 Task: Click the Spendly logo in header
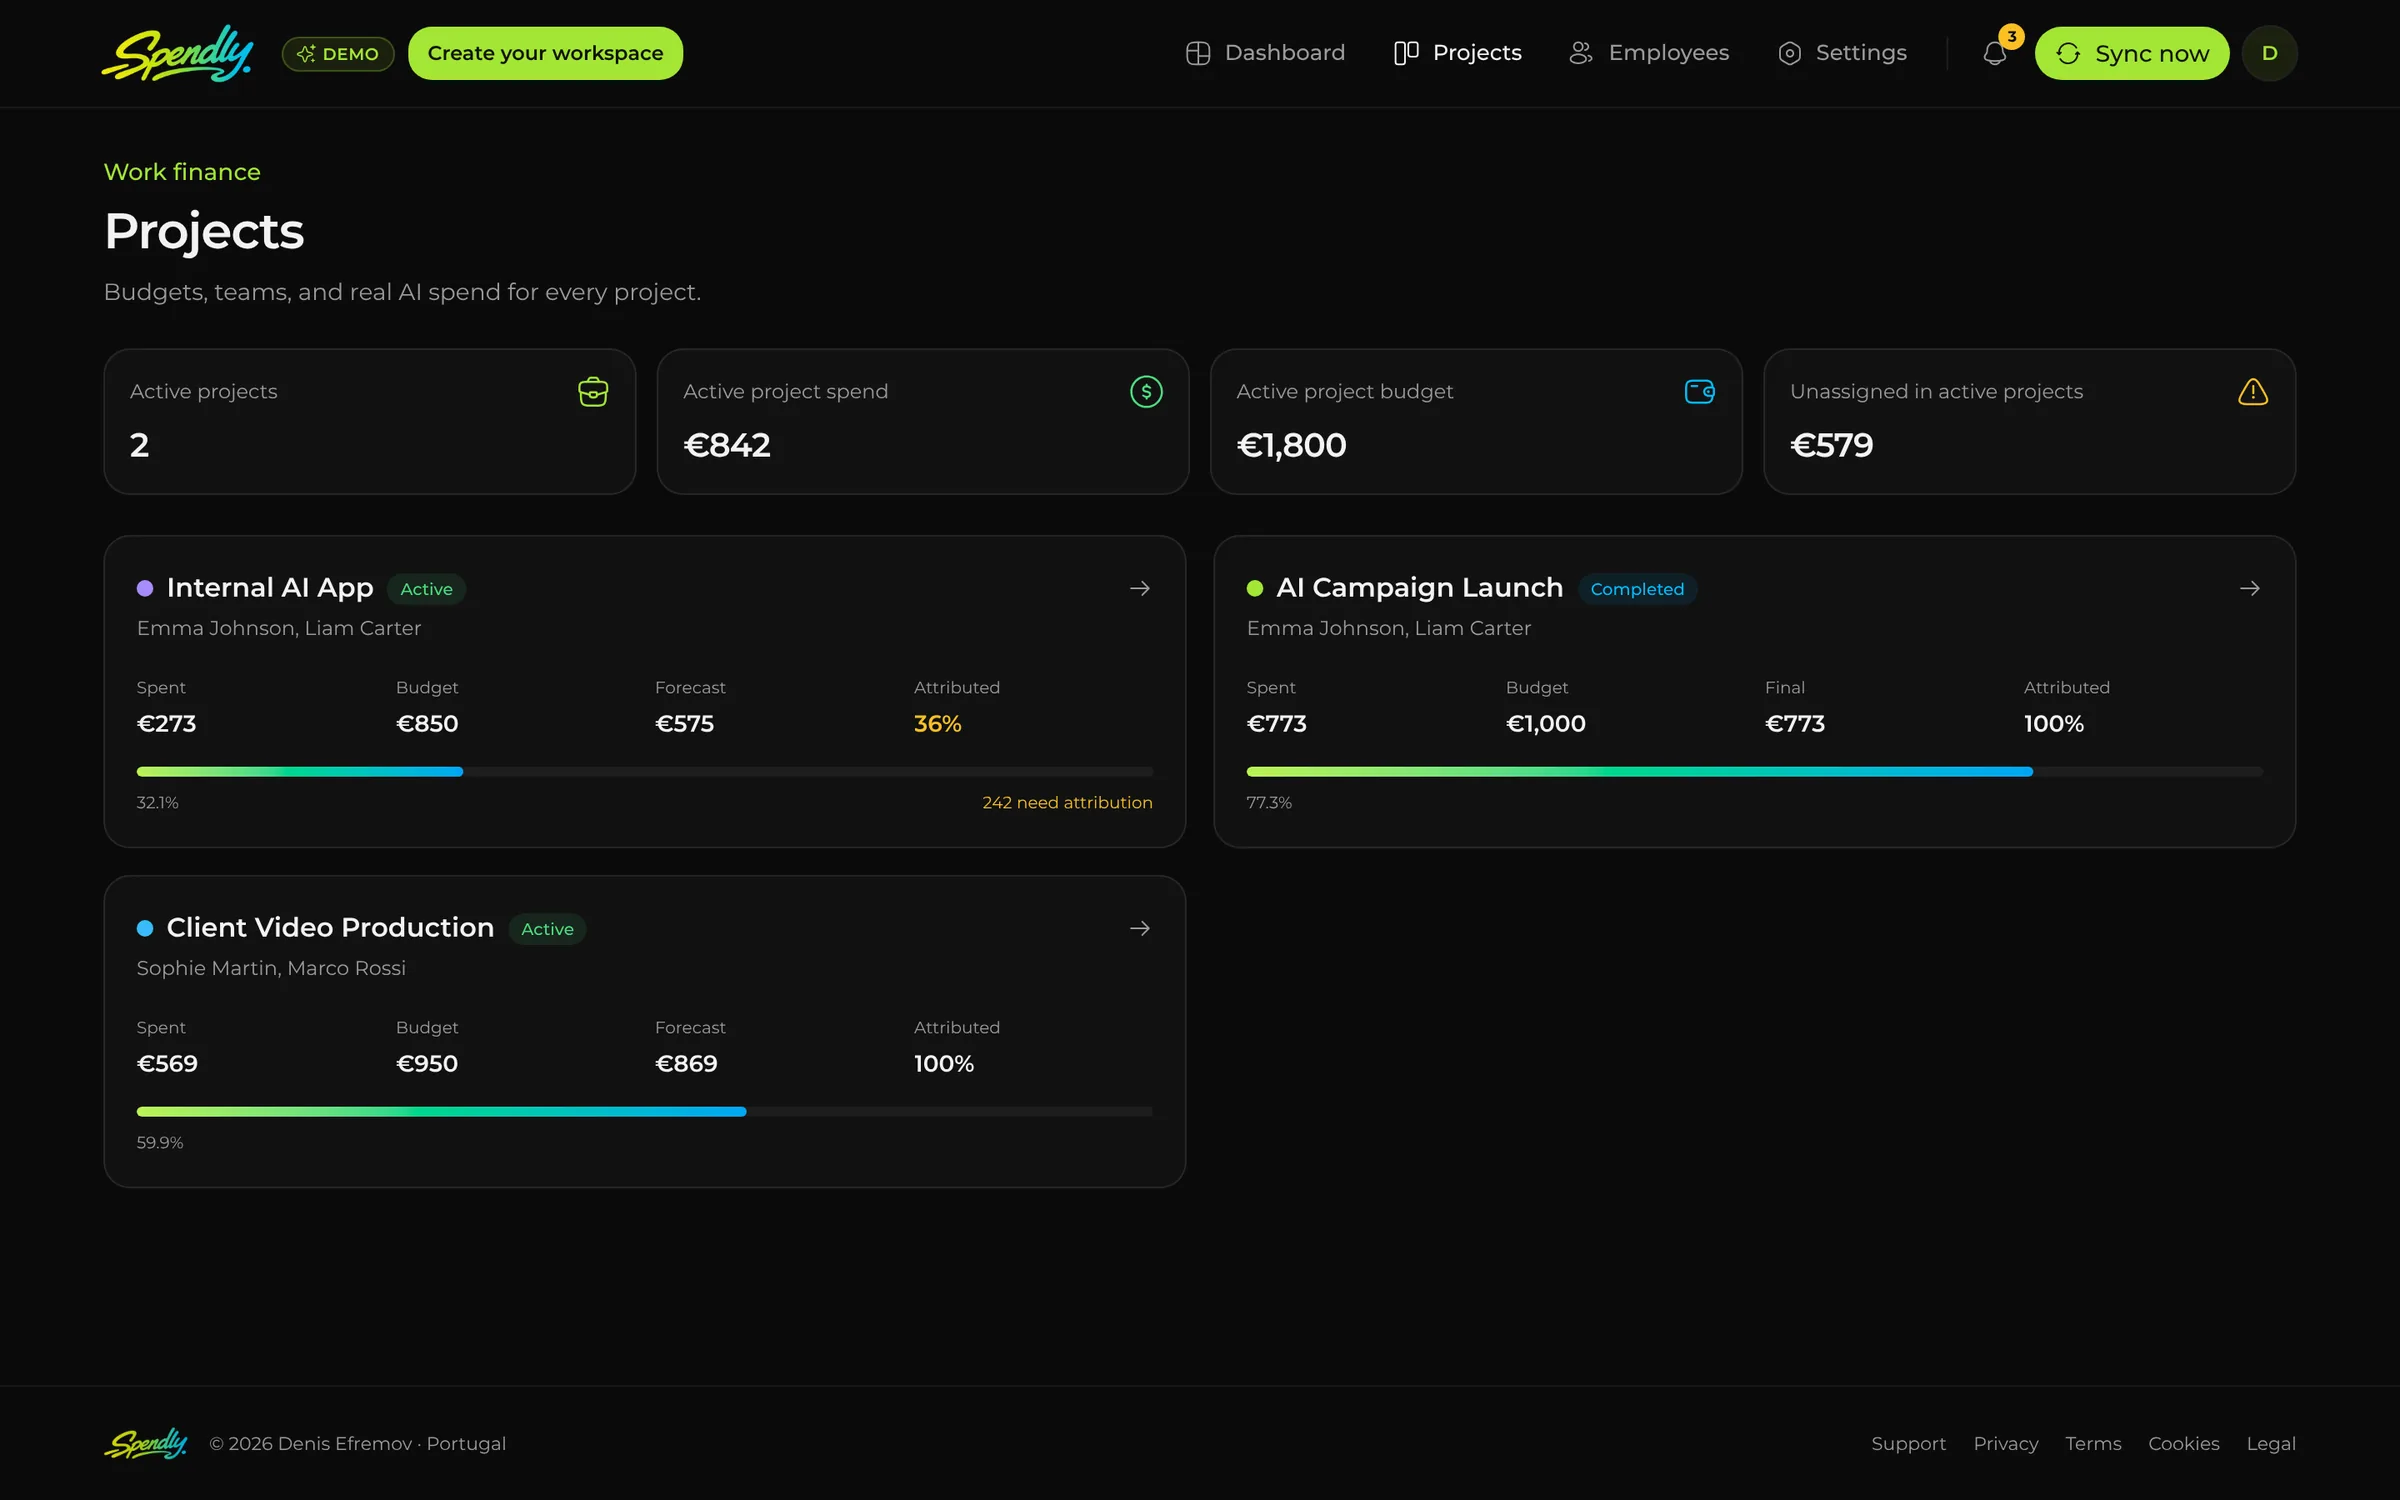click(x=178, y=53)
